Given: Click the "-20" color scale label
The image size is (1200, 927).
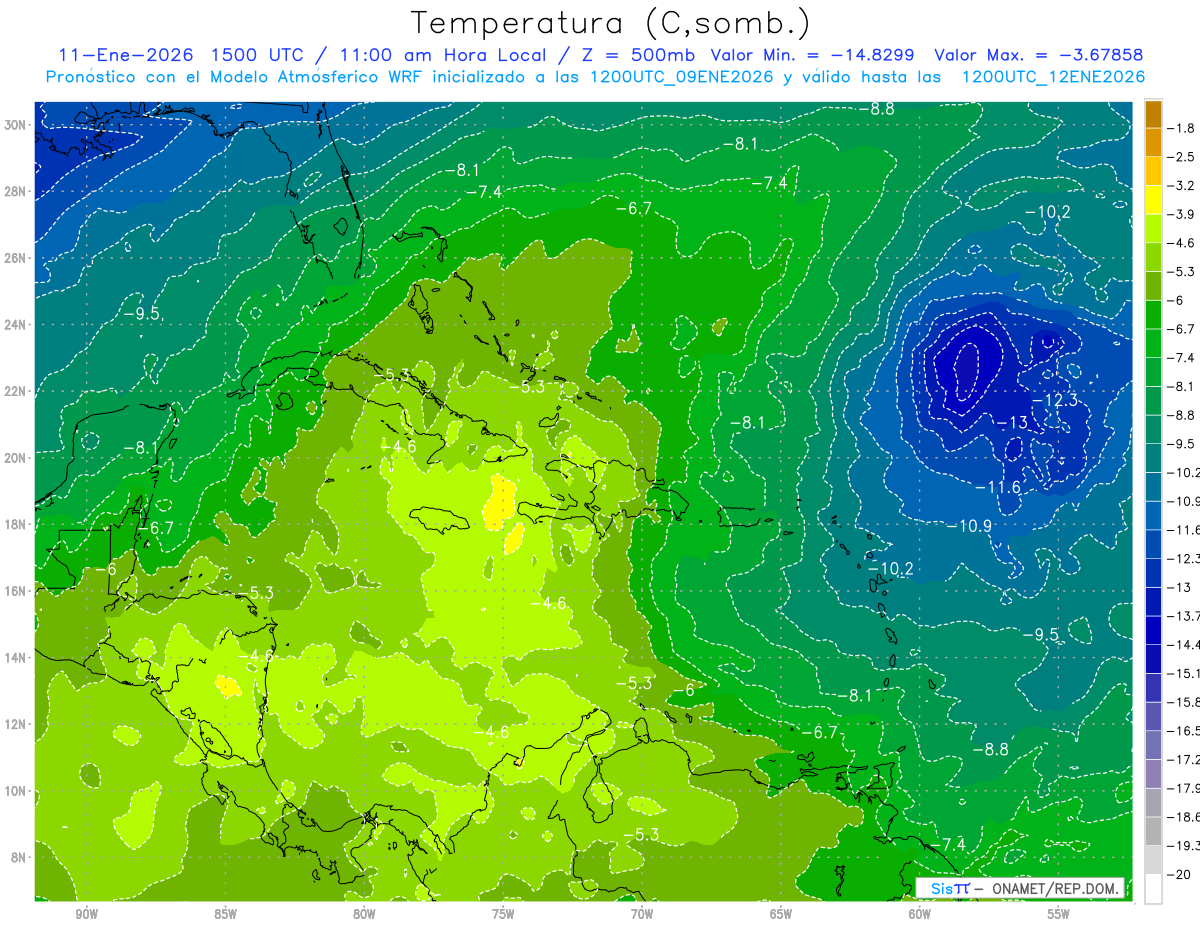Looking at the screenshot, I should tap(1180, 875).
